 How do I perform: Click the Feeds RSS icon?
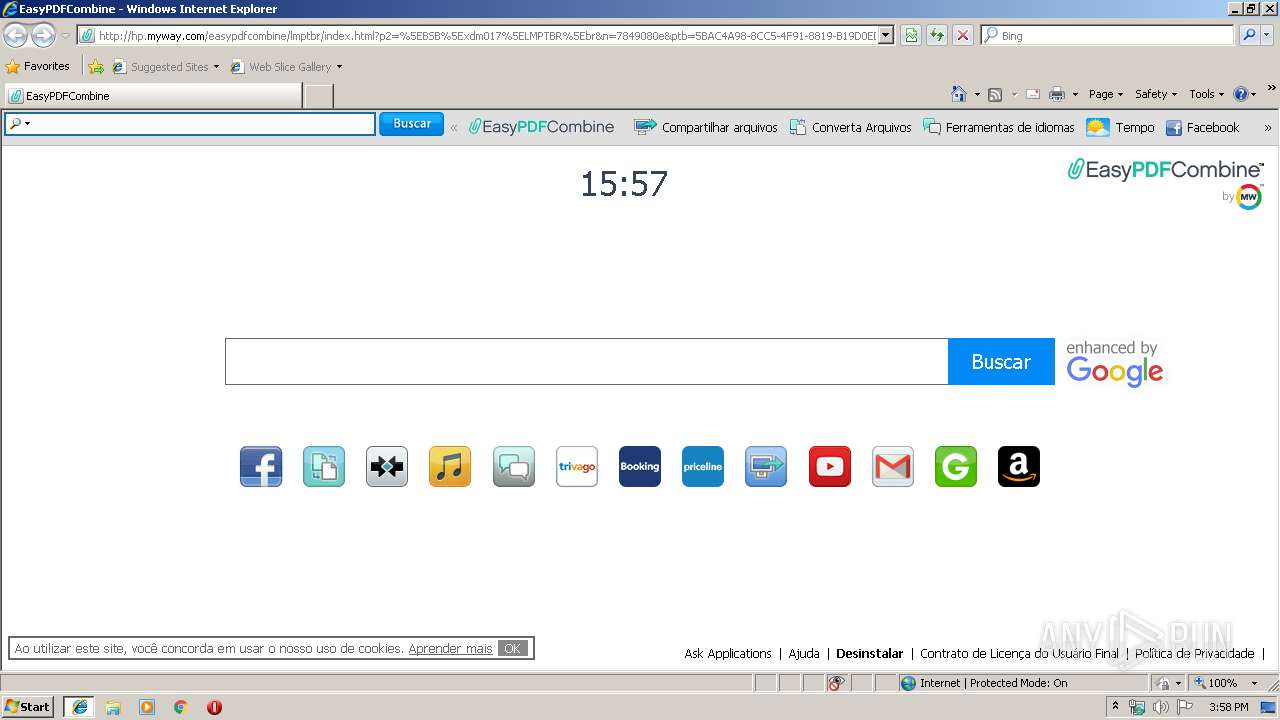coord(995,94)
